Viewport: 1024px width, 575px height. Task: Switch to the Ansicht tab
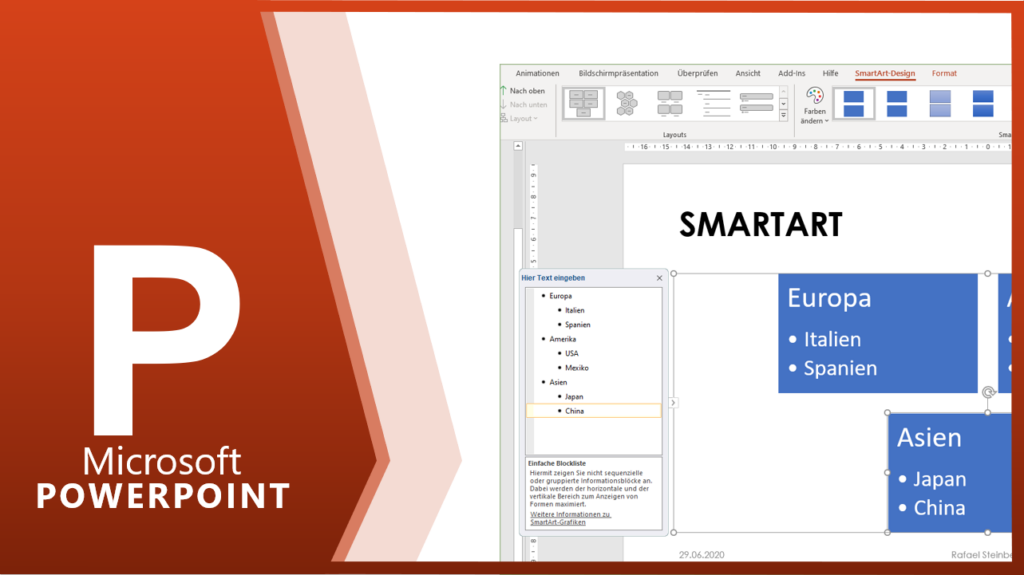[x=748, y=73]
